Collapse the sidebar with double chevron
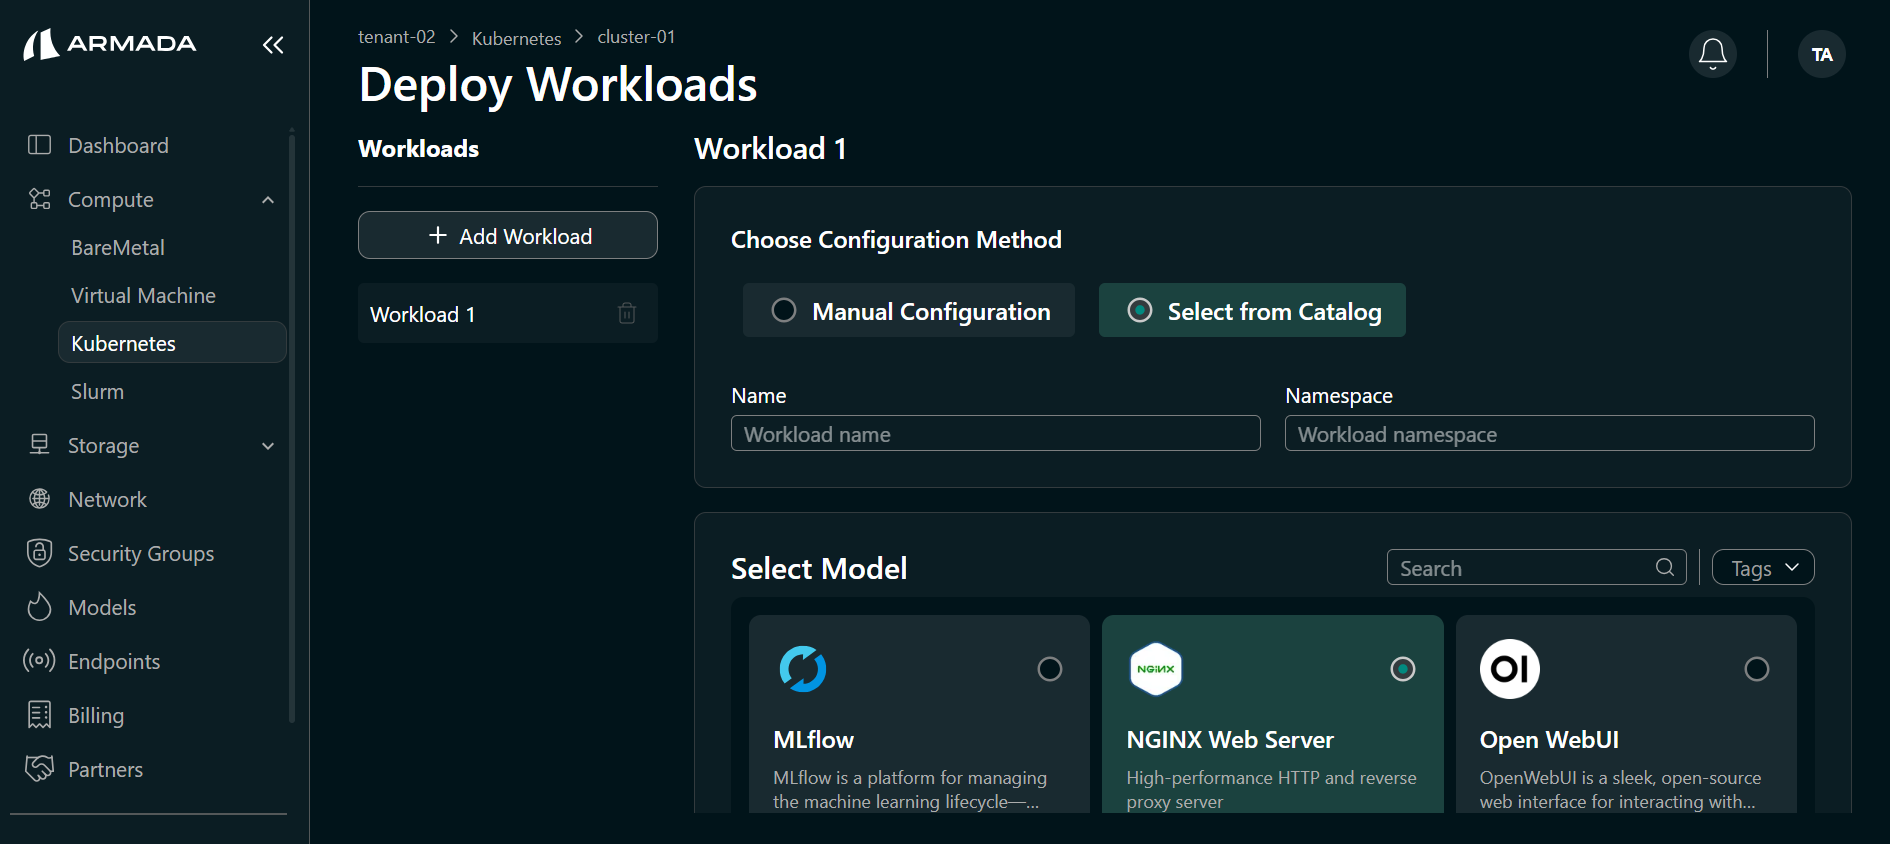1890x844 pixels. [273, 45]
